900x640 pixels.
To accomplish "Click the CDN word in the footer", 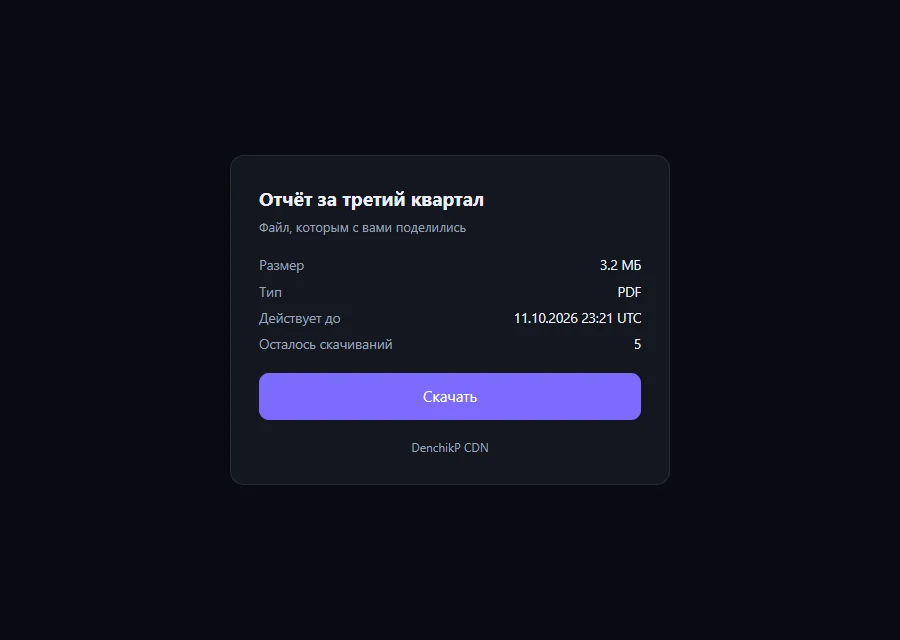I will [476, 448].
